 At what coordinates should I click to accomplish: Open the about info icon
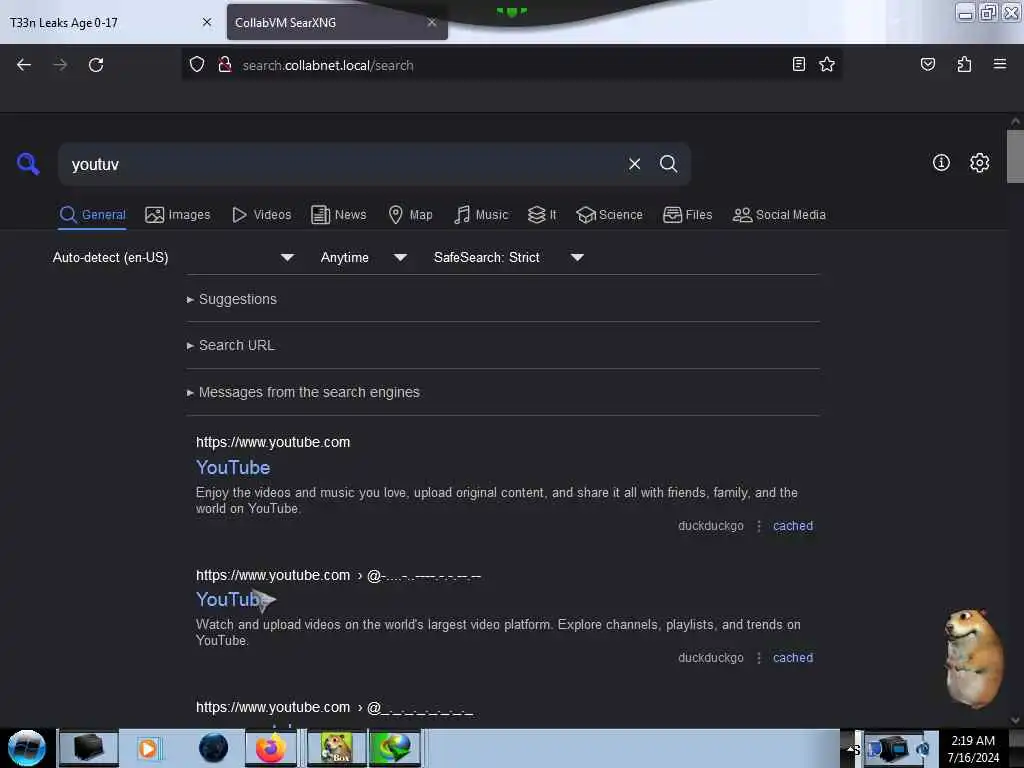click(x=941, y=163)
